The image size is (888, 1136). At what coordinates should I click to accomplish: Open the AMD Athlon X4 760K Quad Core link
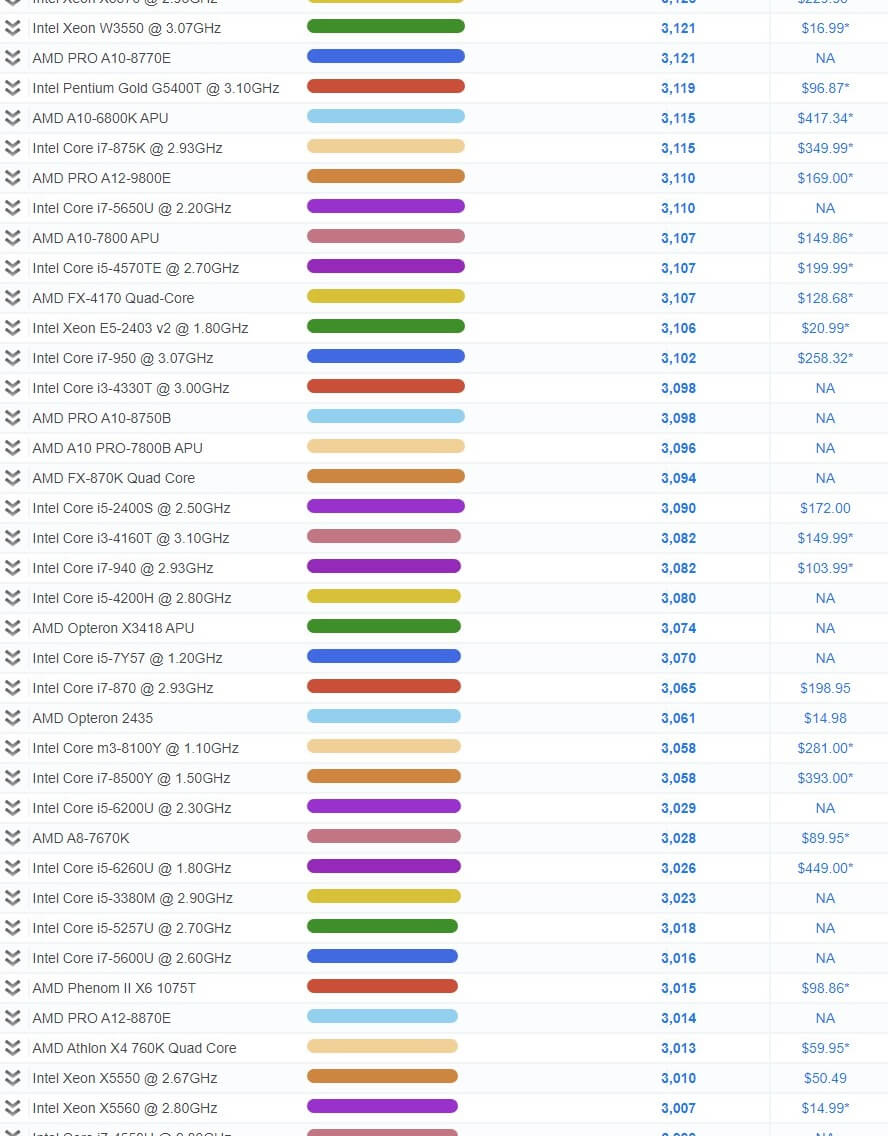point(134,1048)
